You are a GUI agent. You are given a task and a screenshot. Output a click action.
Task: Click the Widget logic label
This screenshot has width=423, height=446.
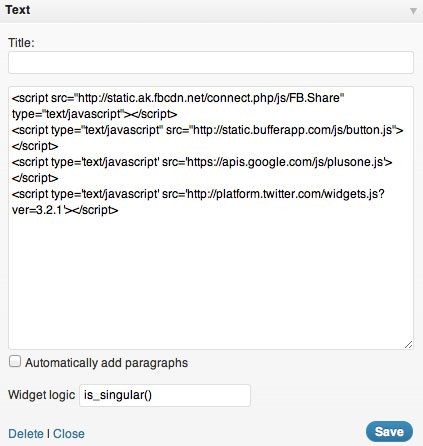pyautogui.click(x=42, y=395)
